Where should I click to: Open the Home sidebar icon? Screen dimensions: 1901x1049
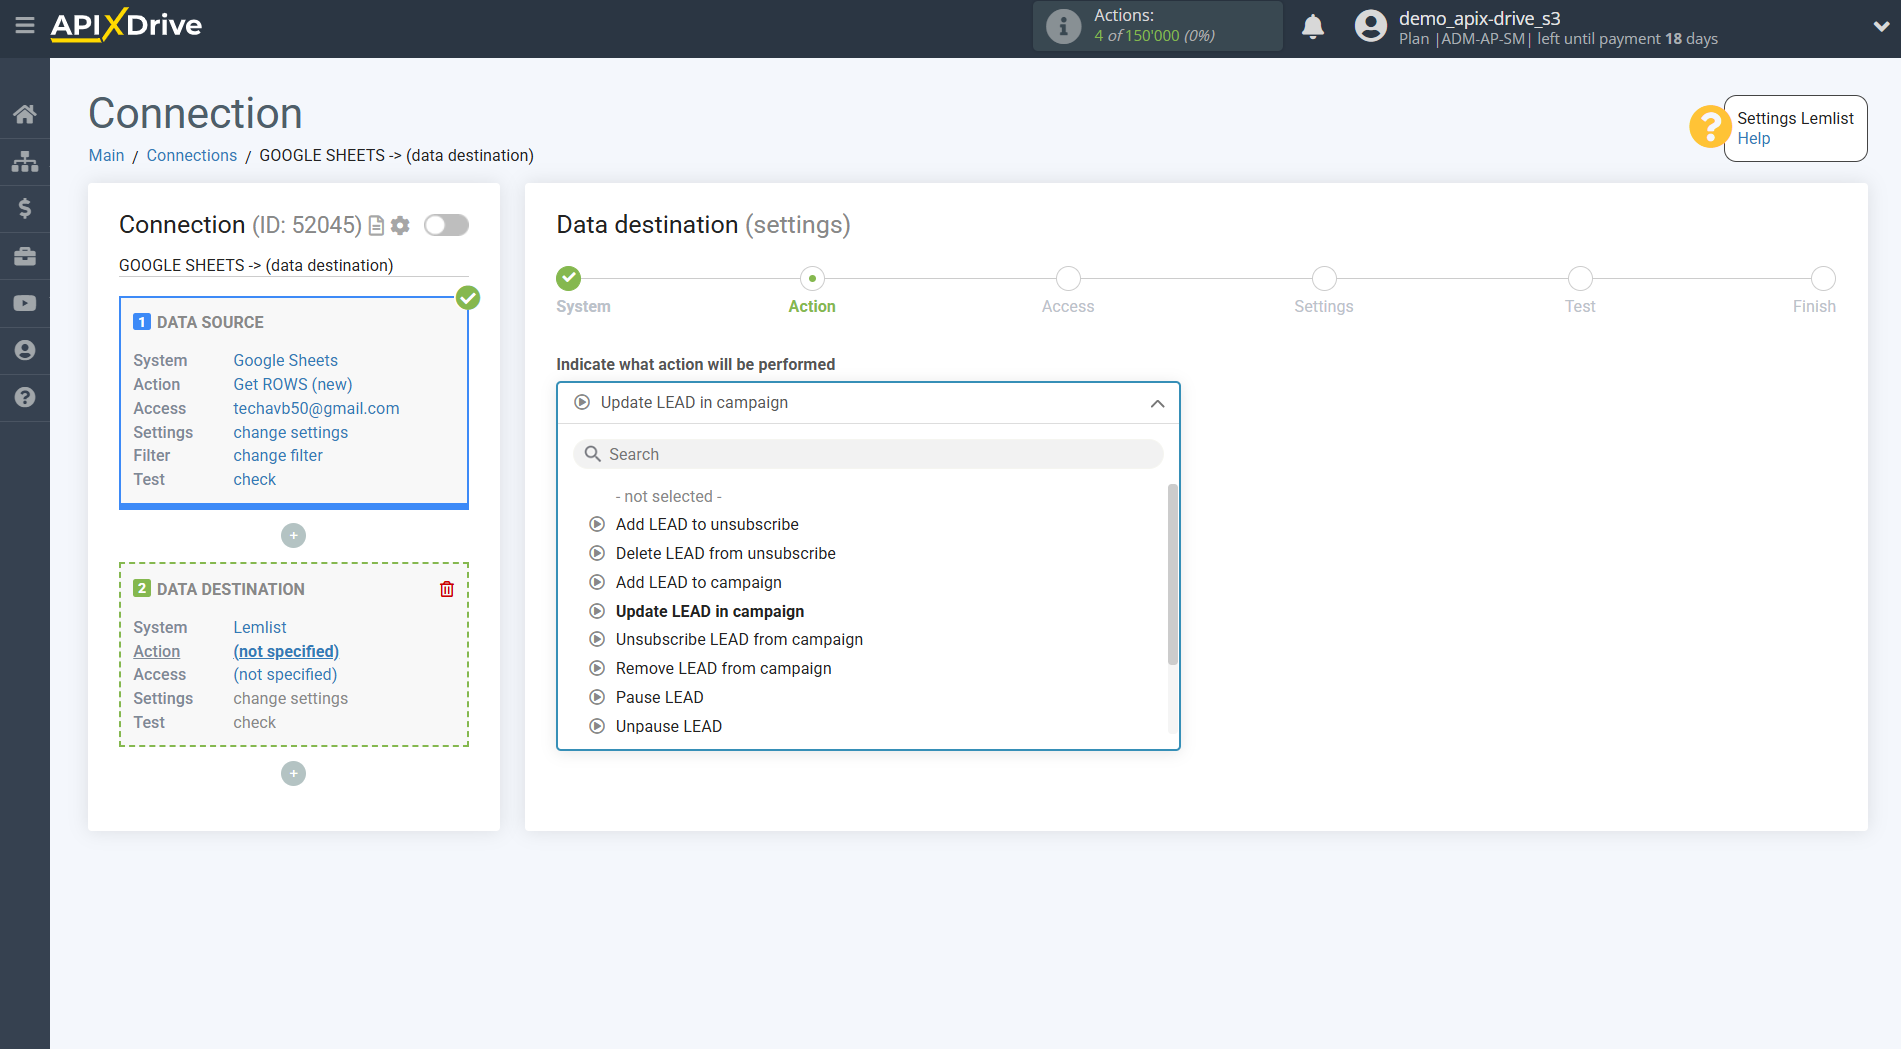coord(25,114)
